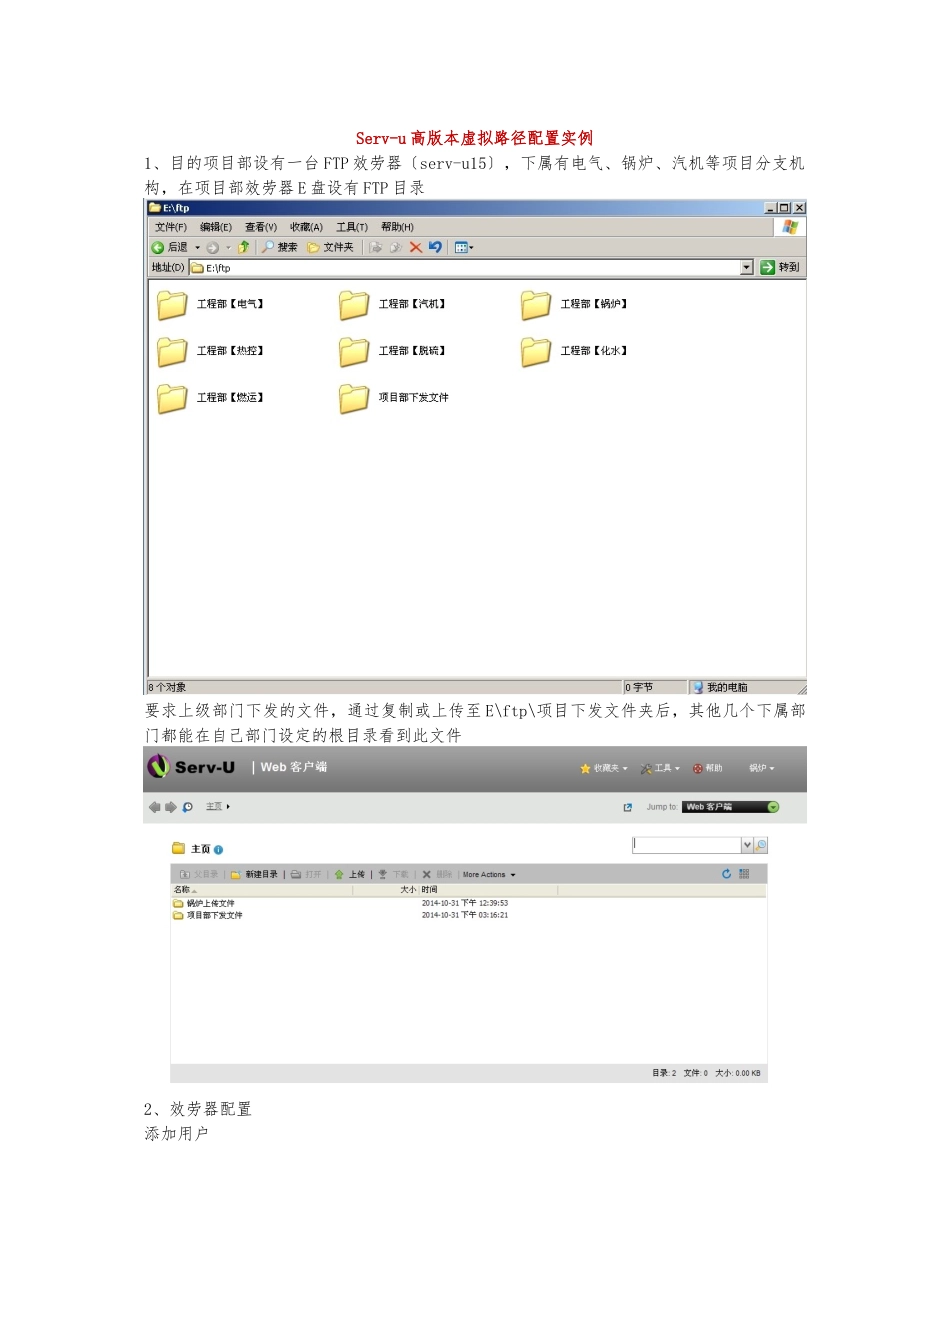Open the Jump to Web 客户端 dropdown

(731, 807)
